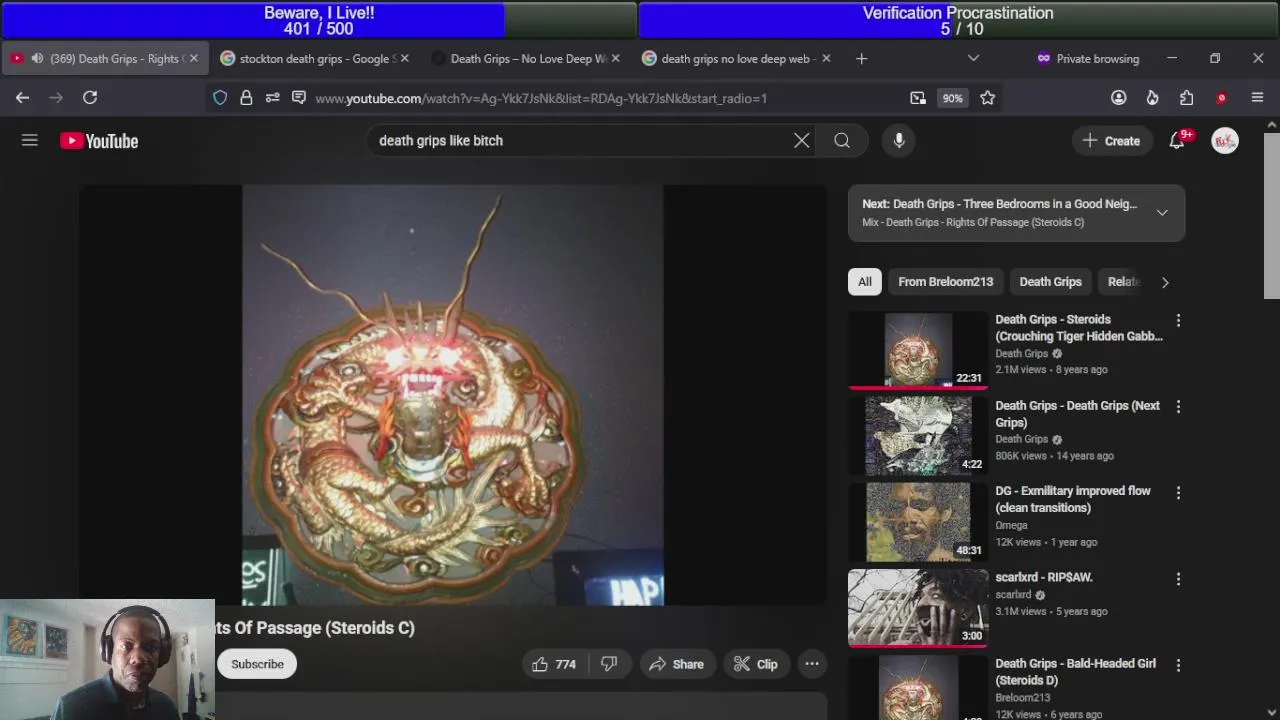The height and width of the screenshot is (720, 1280).
Task: Run the YouTube search magnifier button
Action: pos(842,141)
